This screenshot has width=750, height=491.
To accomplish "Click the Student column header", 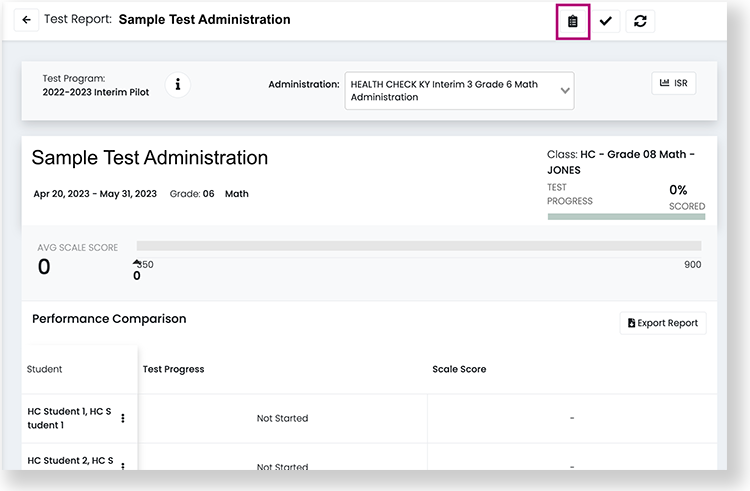I will [x=43, y=369].
